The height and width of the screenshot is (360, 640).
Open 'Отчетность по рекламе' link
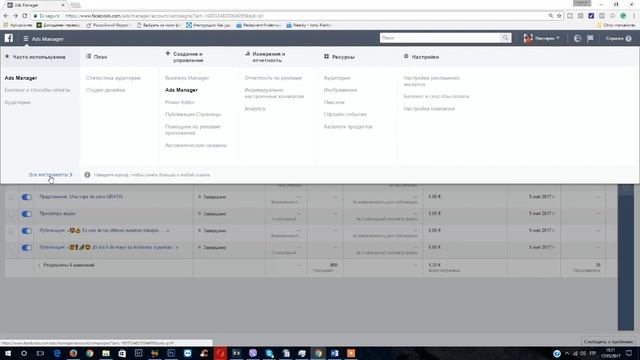(273, 78)
